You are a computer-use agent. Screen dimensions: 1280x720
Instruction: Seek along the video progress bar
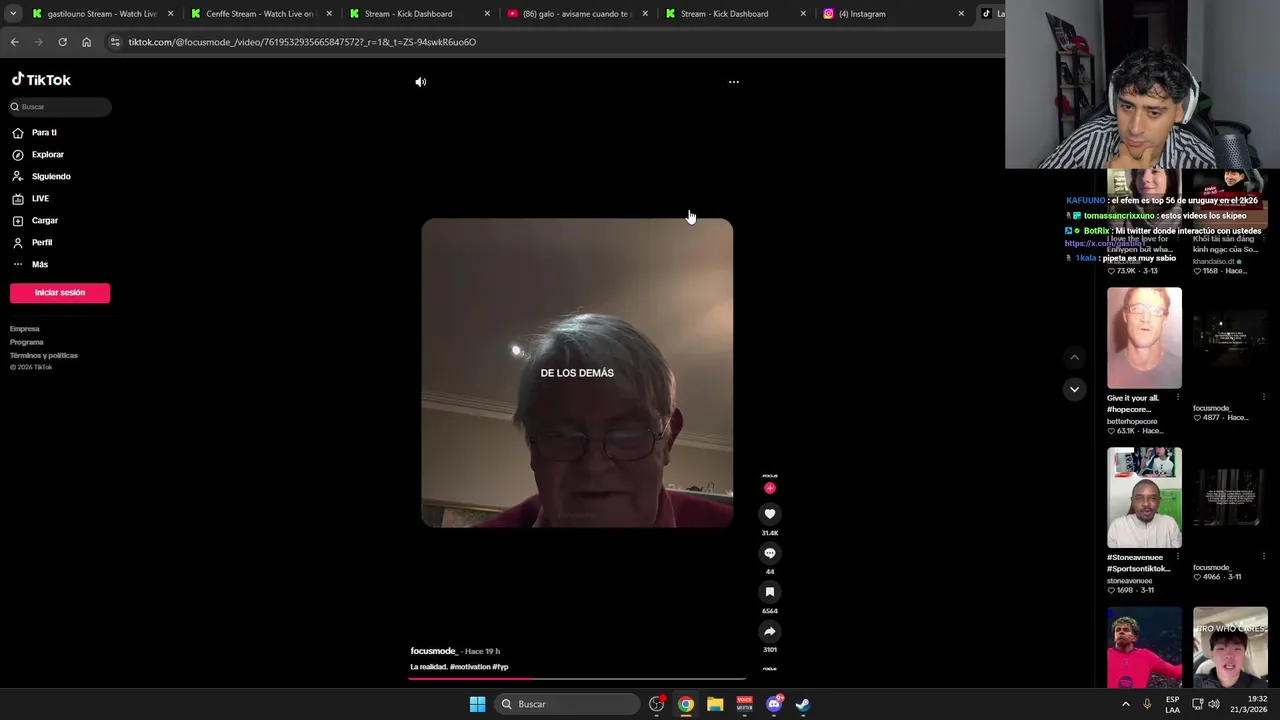[x=577, y=679]
